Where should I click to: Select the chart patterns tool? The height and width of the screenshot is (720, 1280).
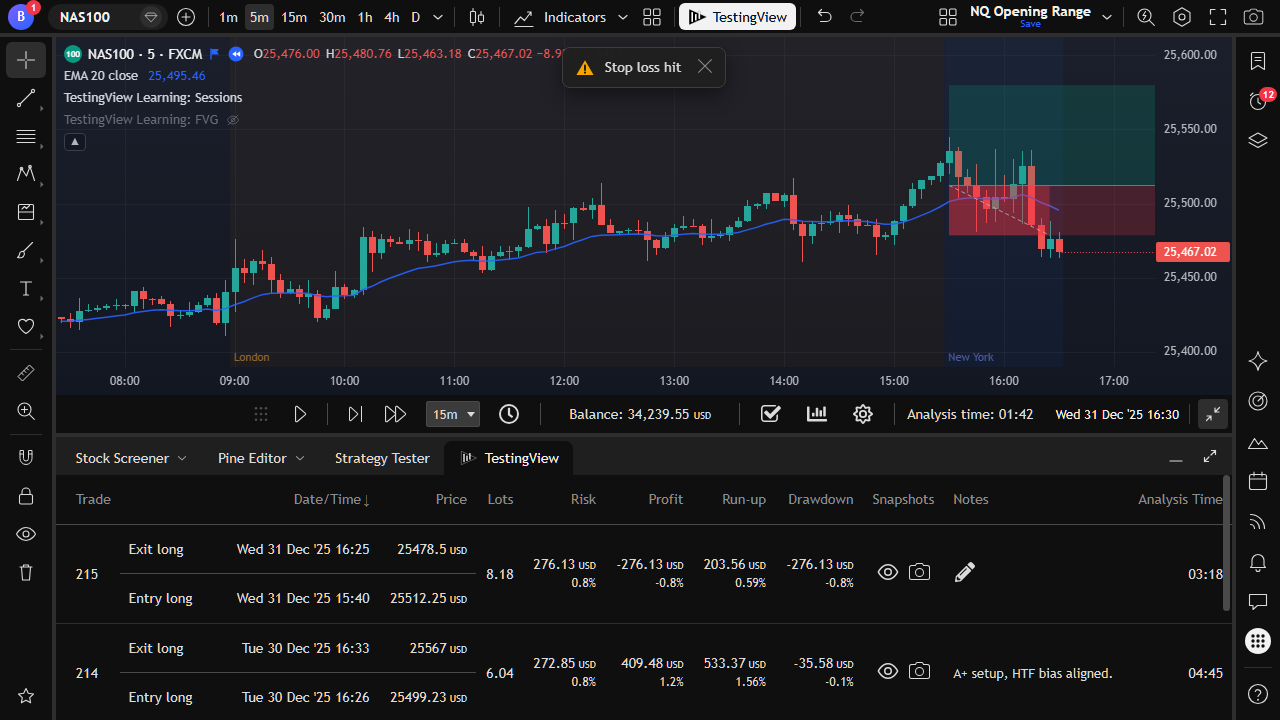pyautogui.click(x=26, y=174)
